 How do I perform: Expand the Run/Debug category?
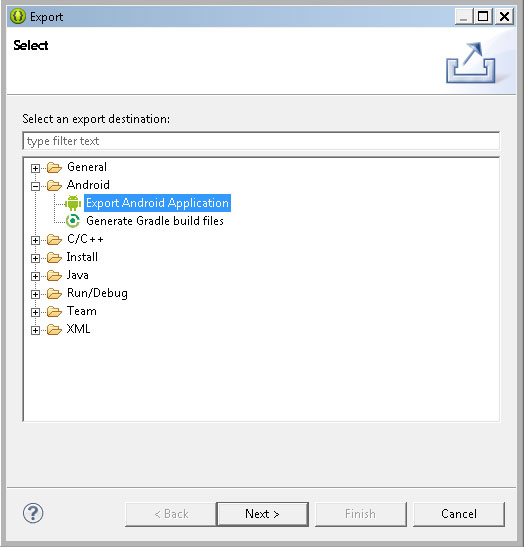click(x=35, y=294)
